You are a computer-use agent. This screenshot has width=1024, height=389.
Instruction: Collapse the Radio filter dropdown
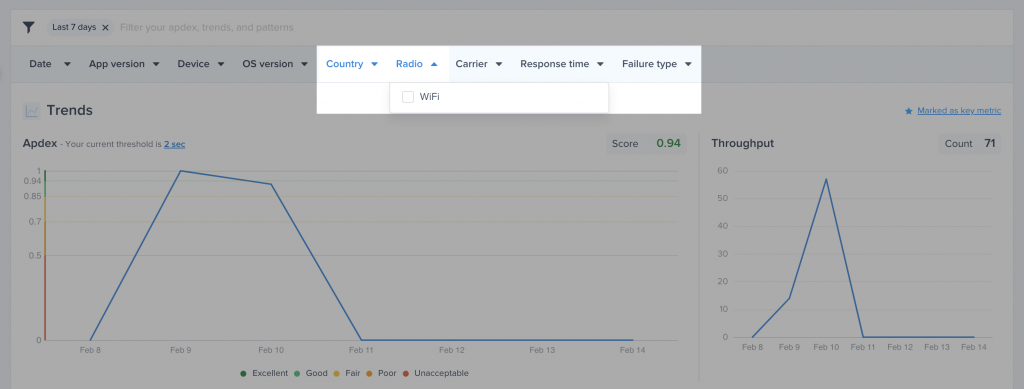tap(416, 64)
